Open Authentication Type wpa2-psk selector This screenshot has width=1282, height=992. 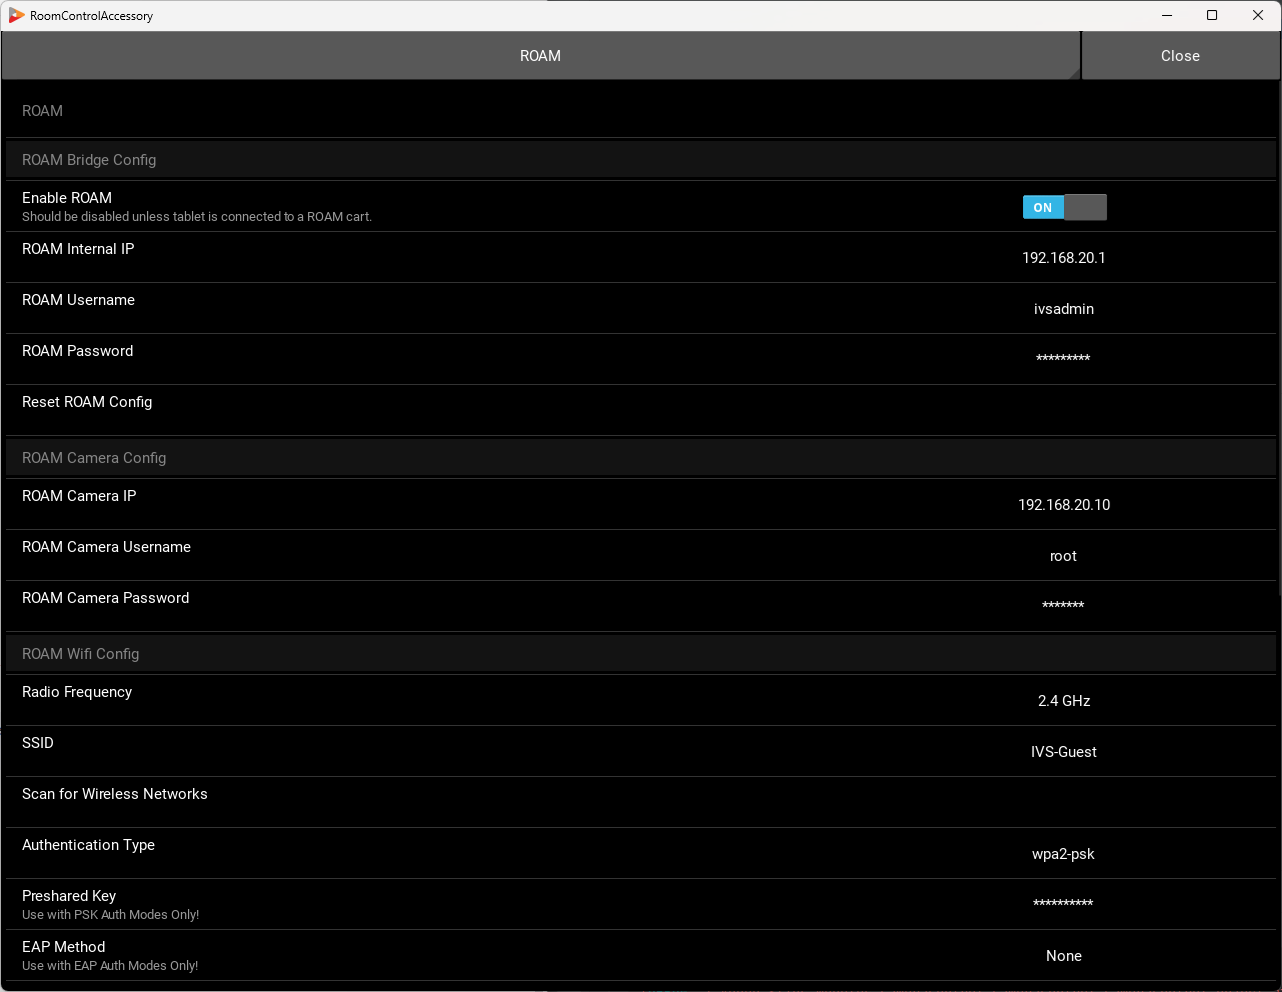pos(1064,854)
